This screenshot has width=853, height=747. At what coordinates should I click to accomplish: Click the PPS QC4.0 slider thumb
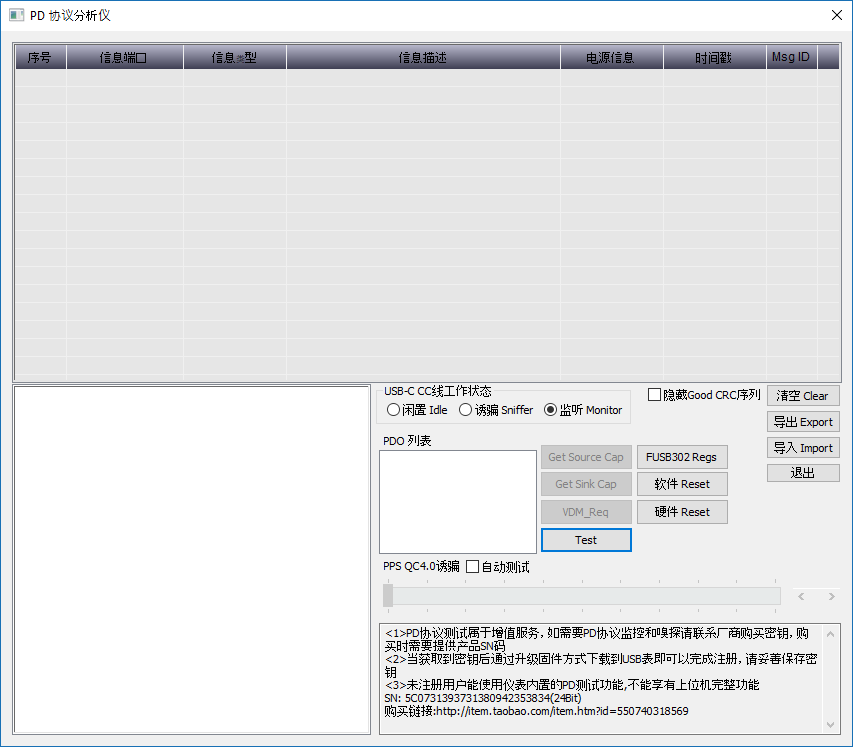coord(388,596)
